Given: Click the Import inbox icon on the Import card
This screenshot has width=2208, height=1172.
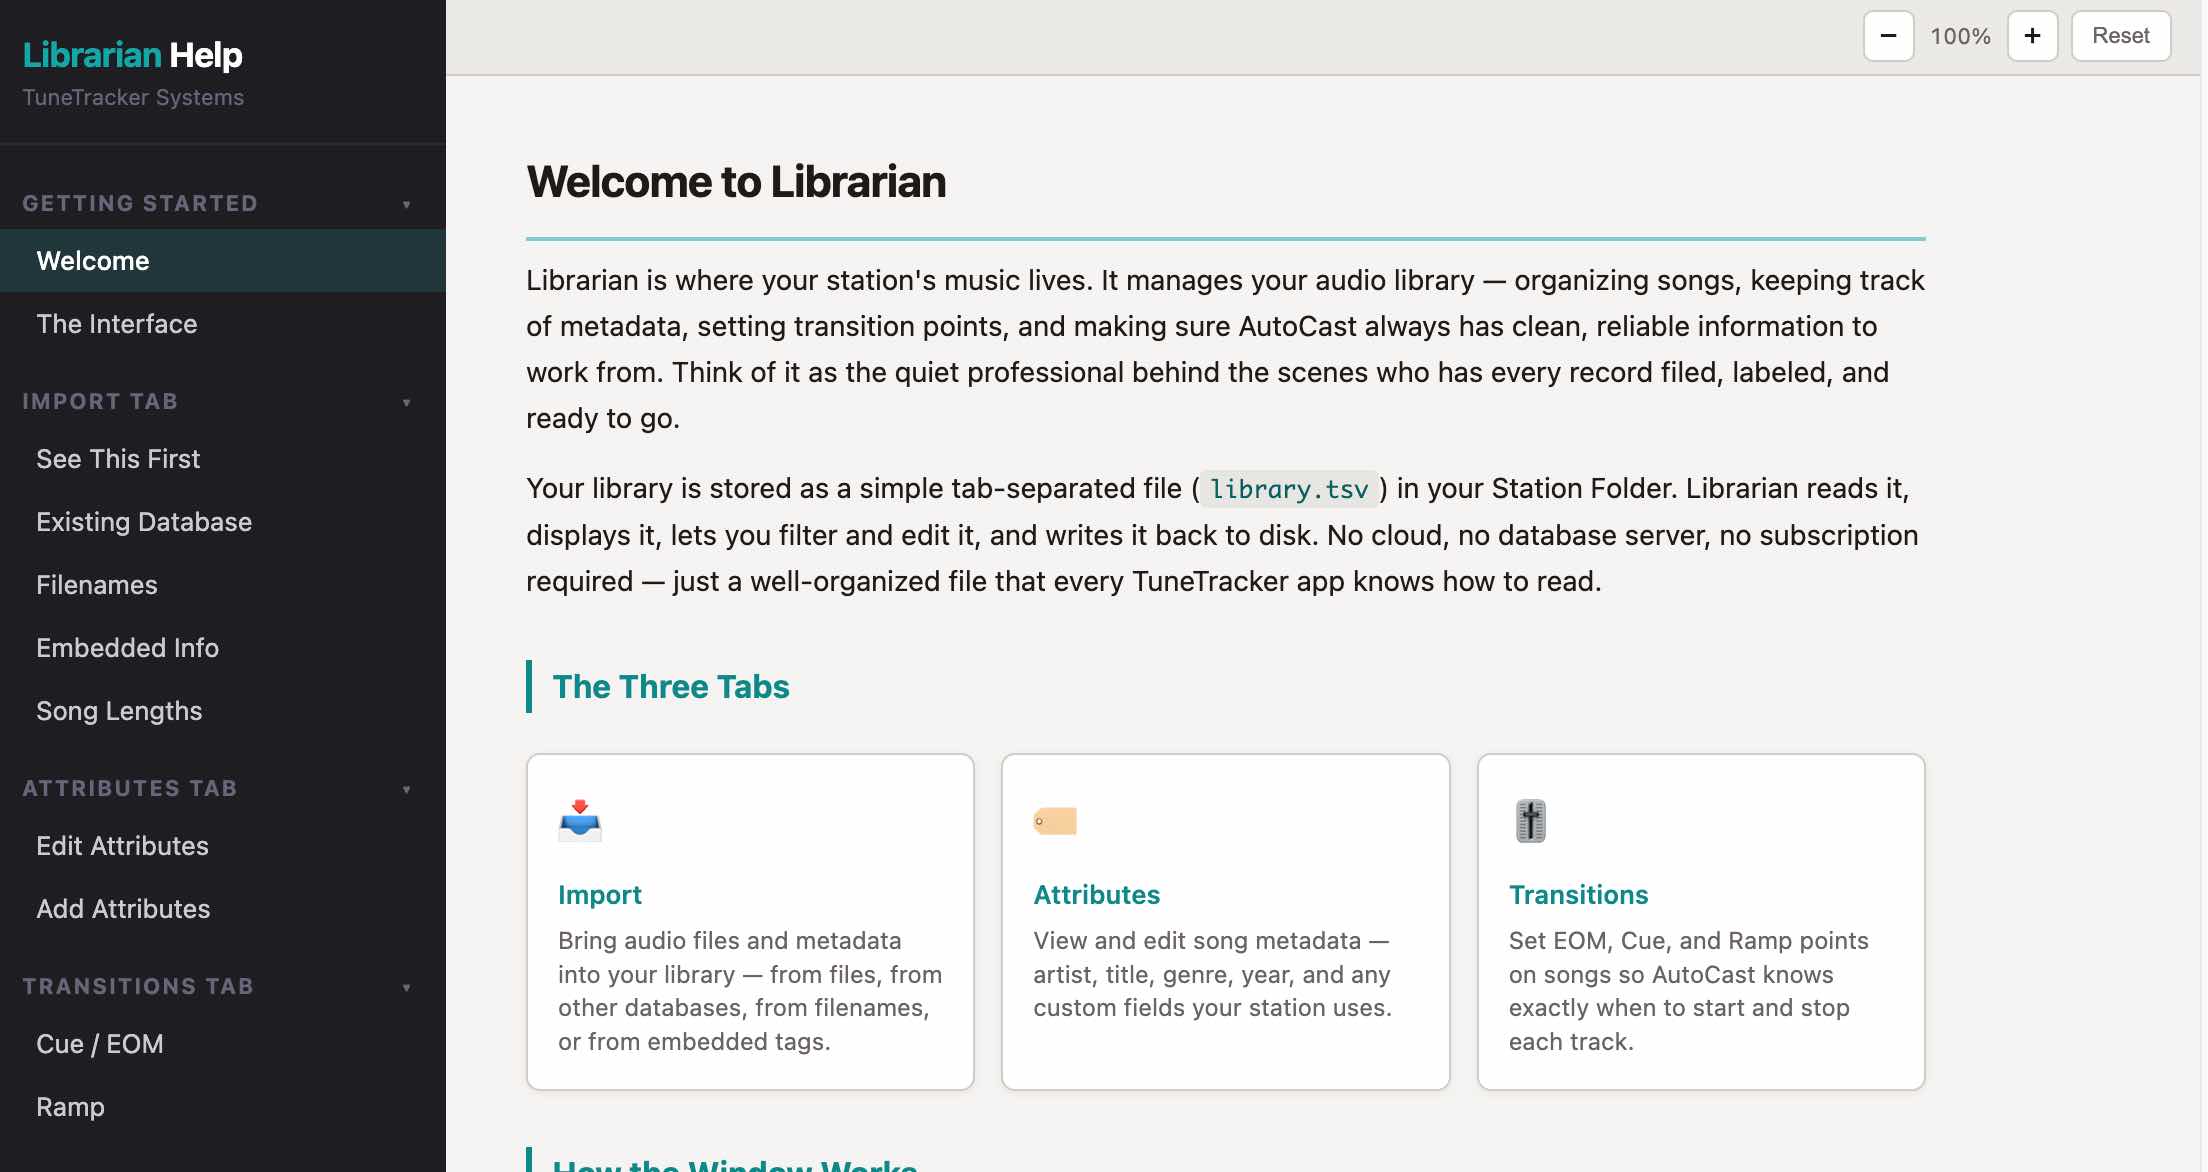Looking at the screenshot, I should pyautogui.click(x=579, y=820).
